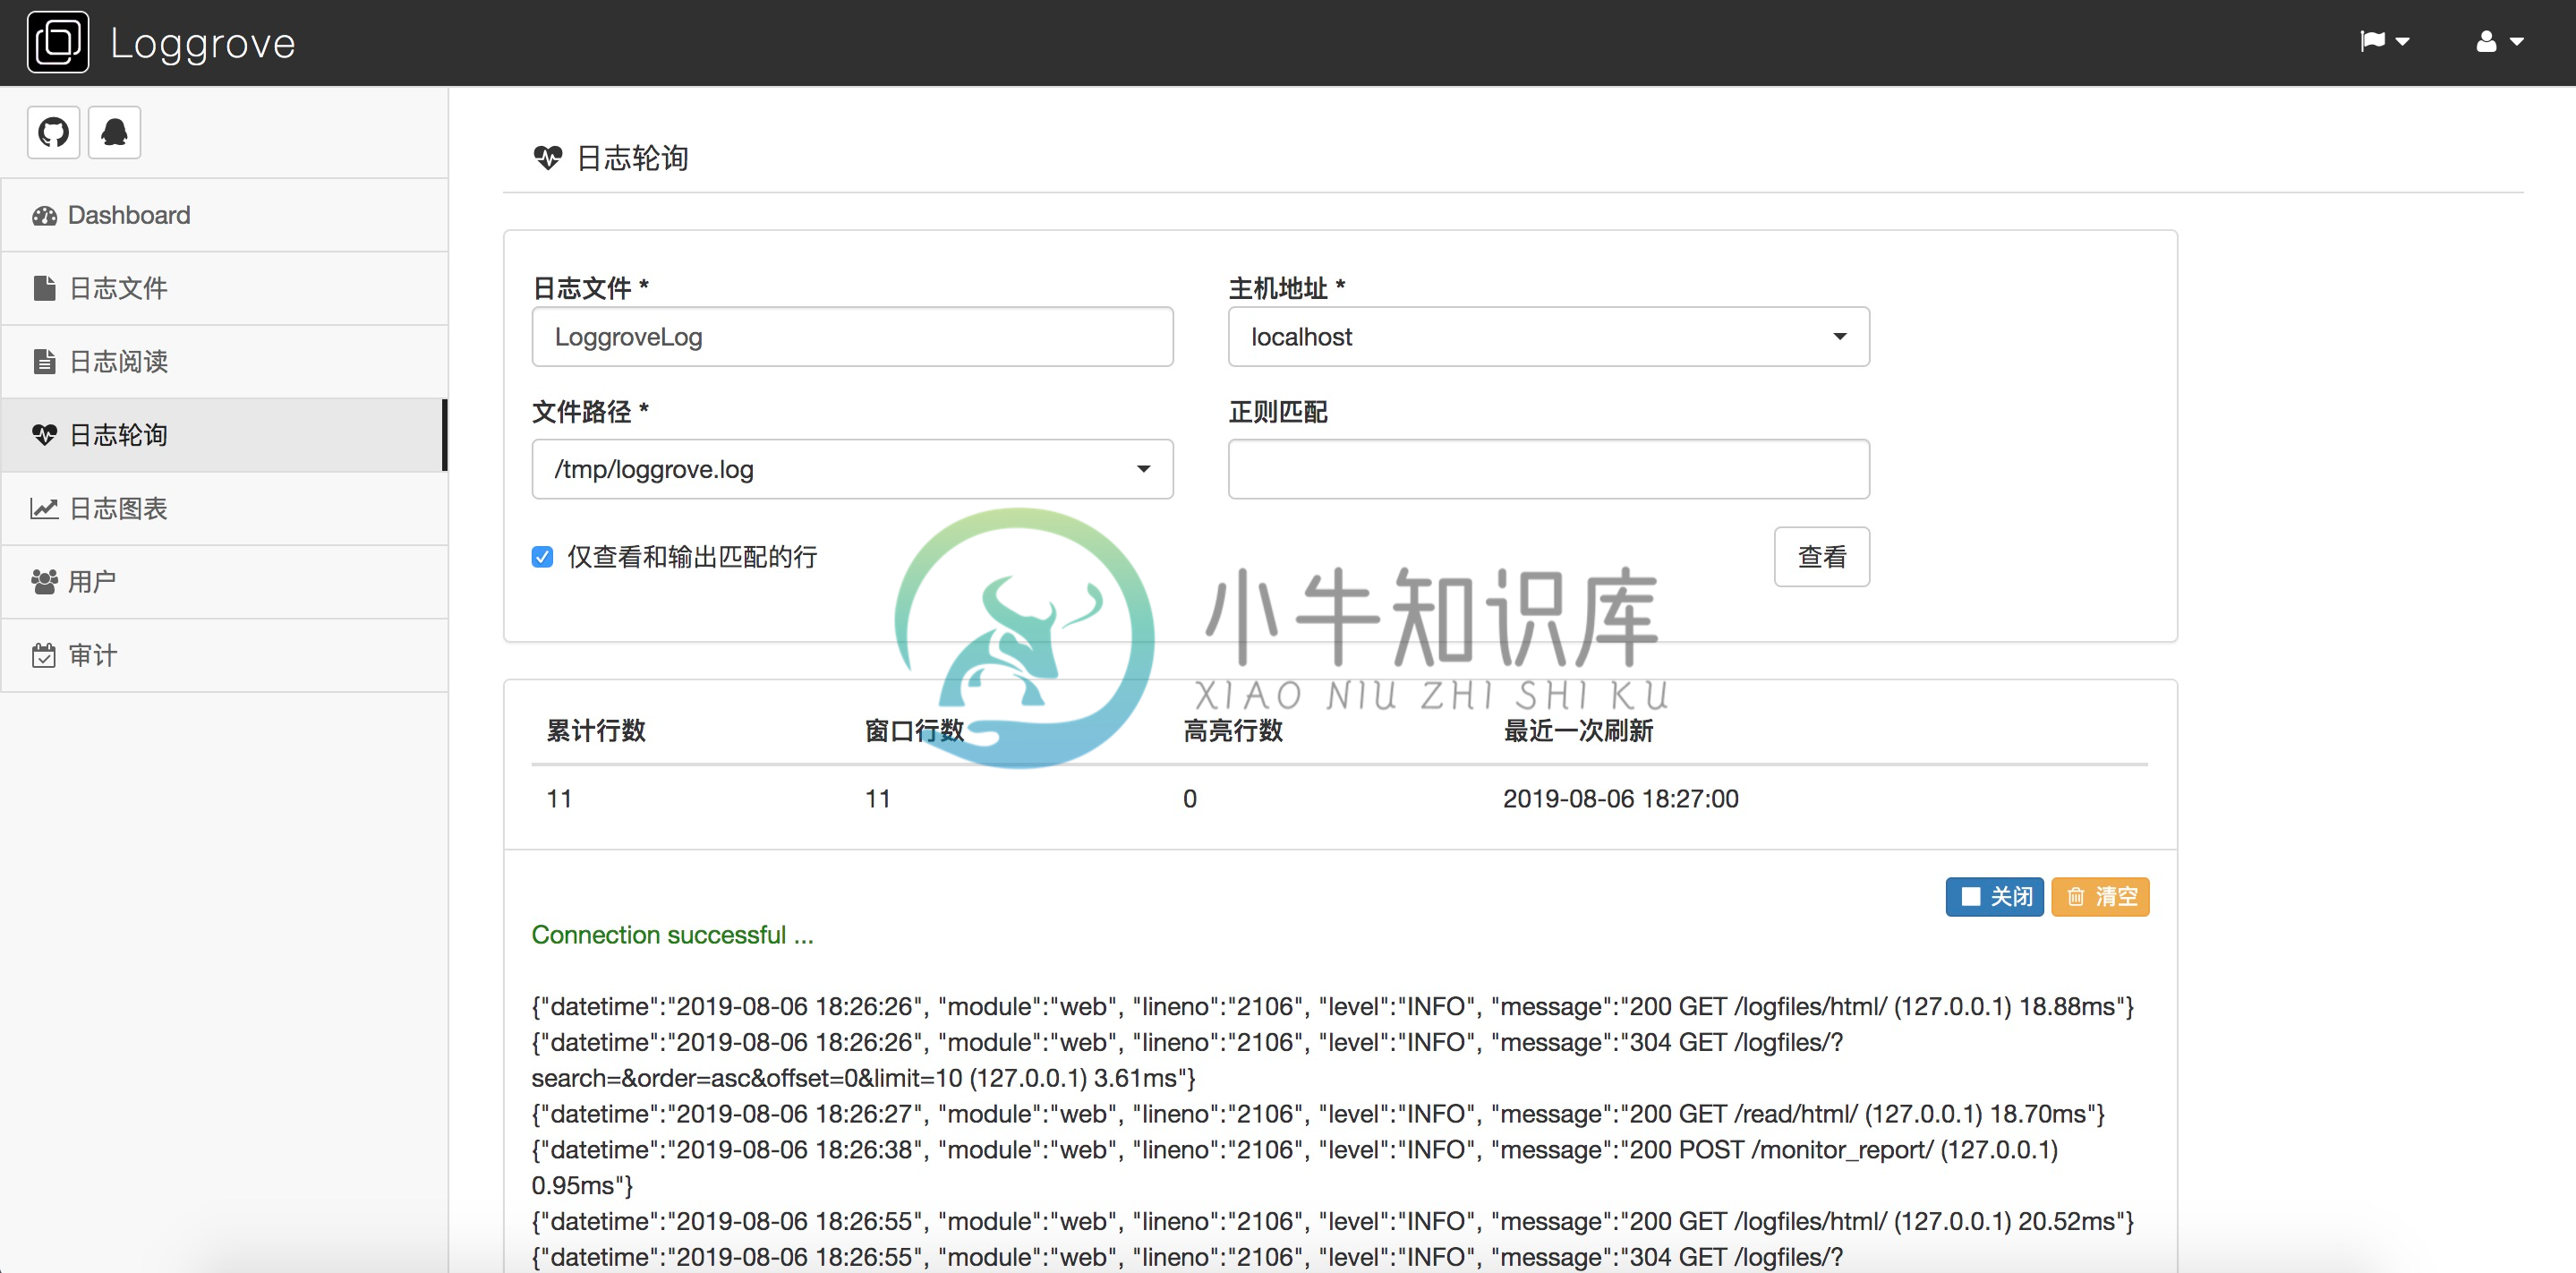
Task: Click the 审计 calendar check icon
Action: pyautogui.click(x=44, y=655)
